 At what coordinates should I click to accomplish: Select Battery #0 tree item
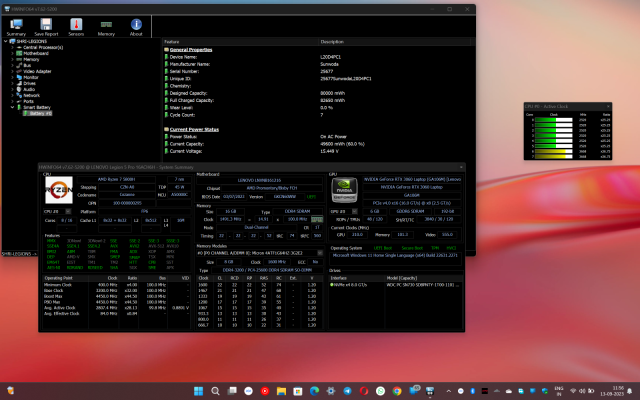[40, 113]
